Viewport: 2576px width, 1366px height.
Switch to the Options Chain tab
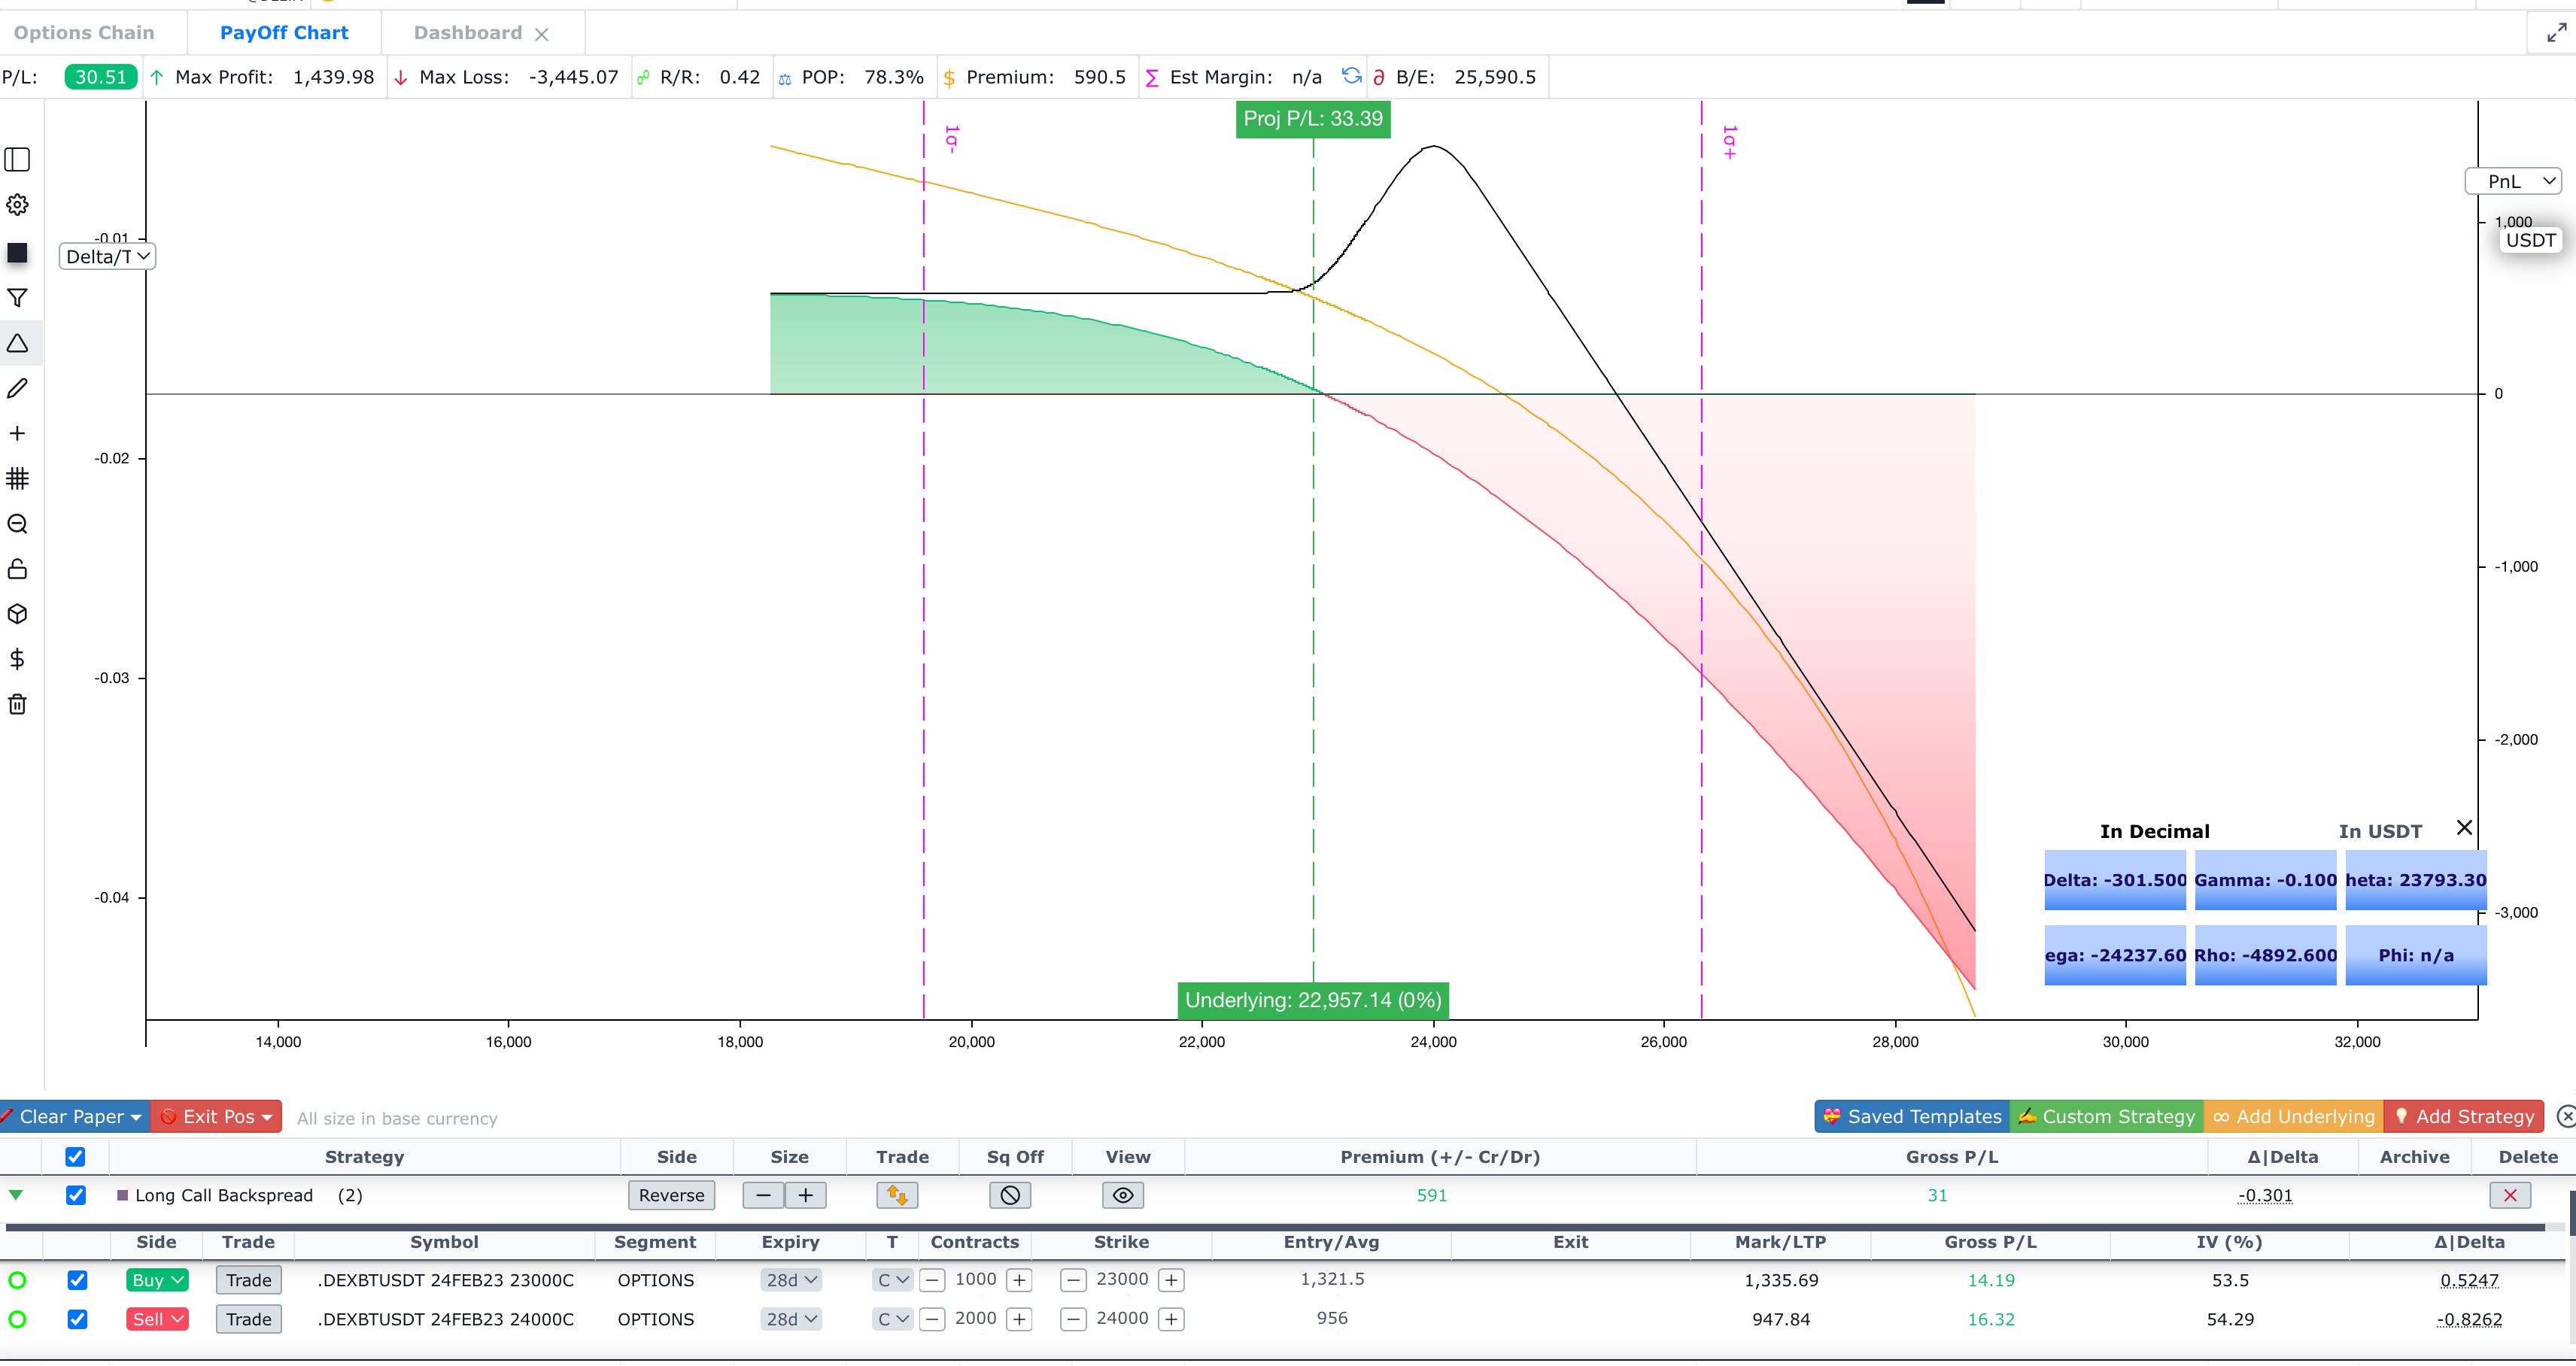[x=84, y=33]
